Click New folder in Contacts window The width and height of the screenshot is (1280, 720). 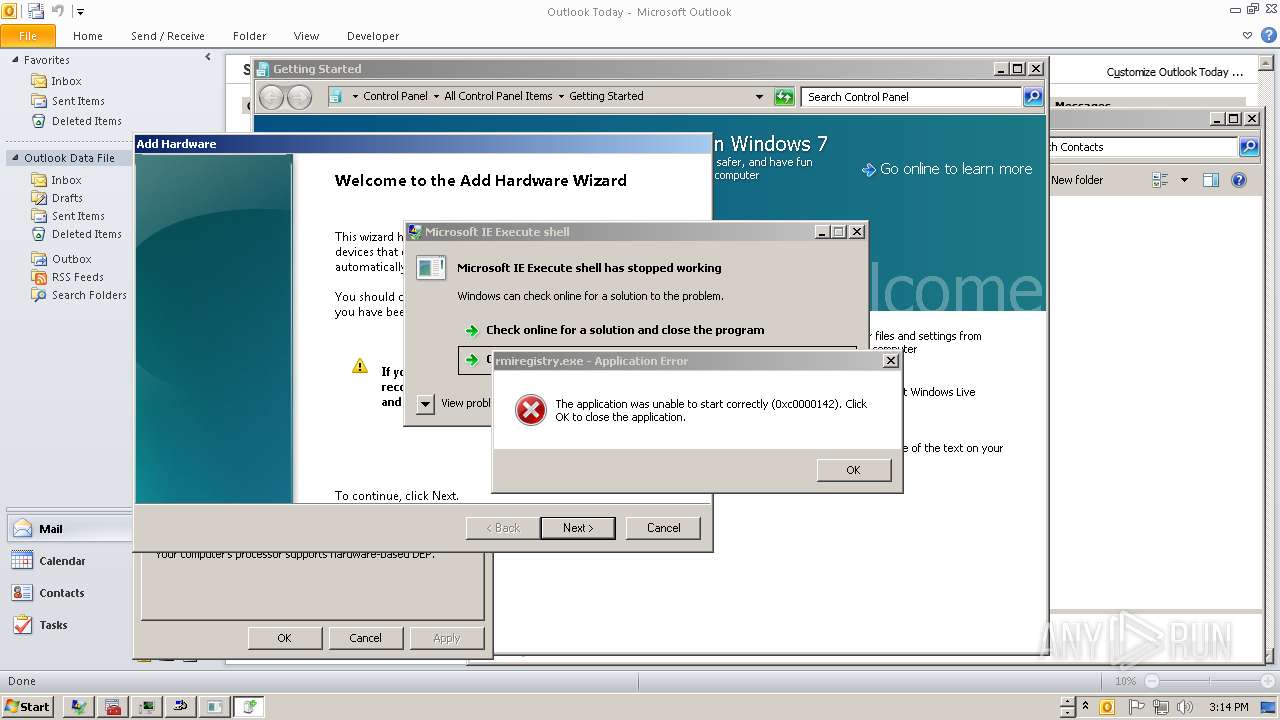(1076, 180)
